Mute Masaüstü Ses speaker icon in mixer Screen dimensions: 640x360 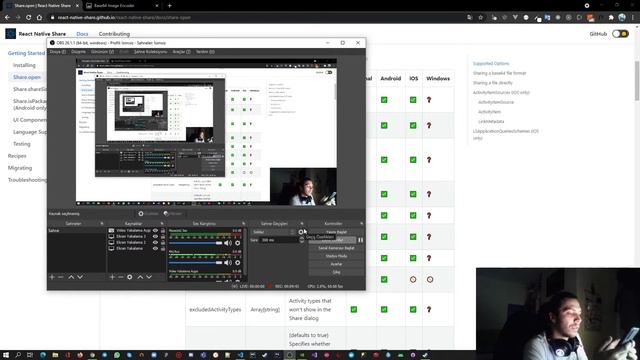click(228, 243)
